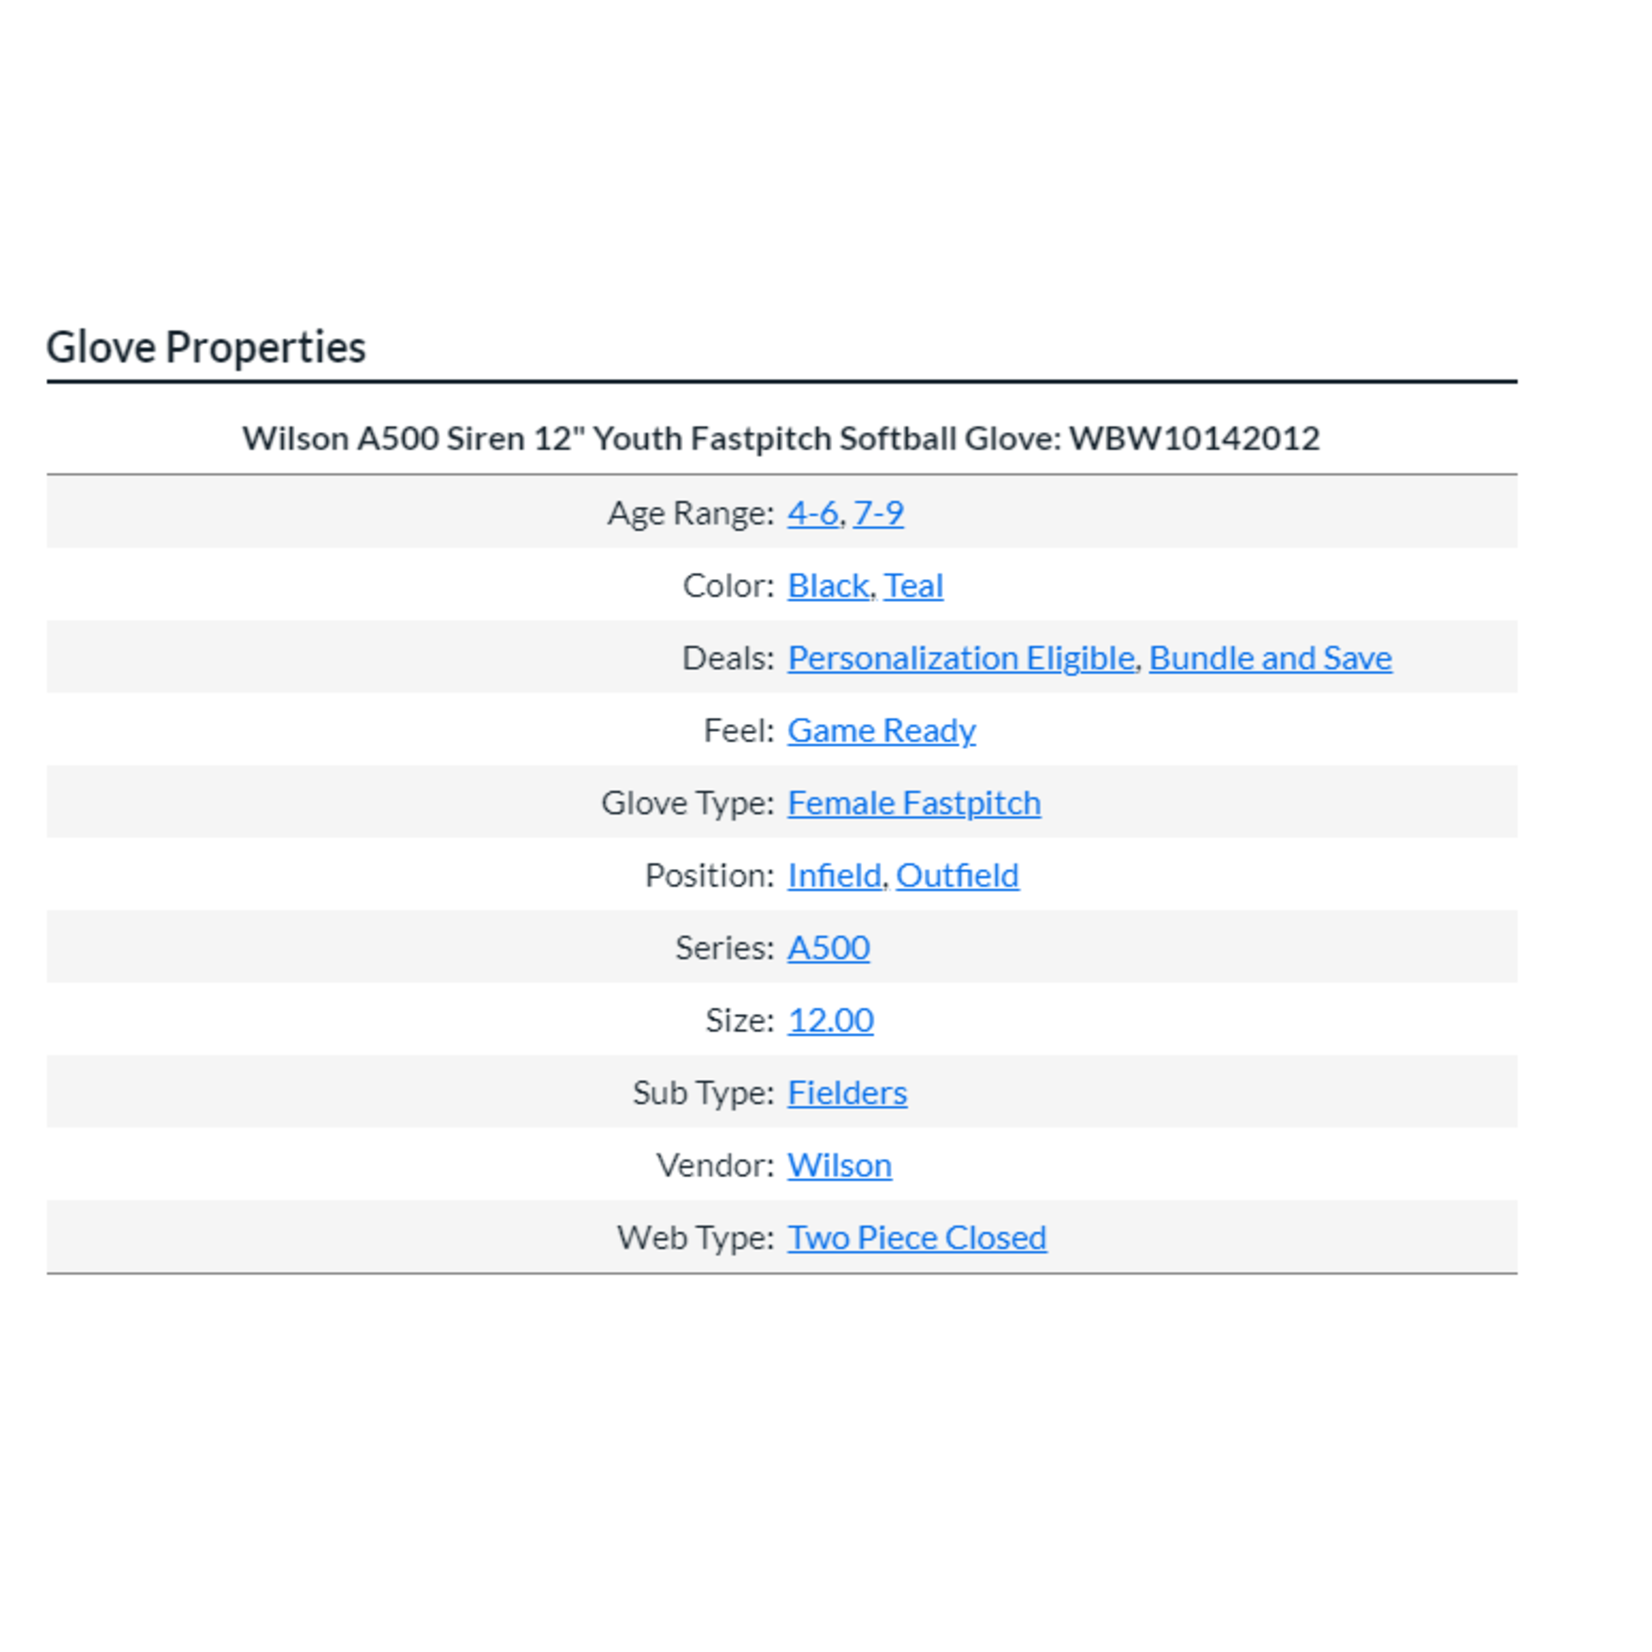Open the Female Fastpitch glove type link
Screen dimensions: 1652x1652
pos(914,803)
